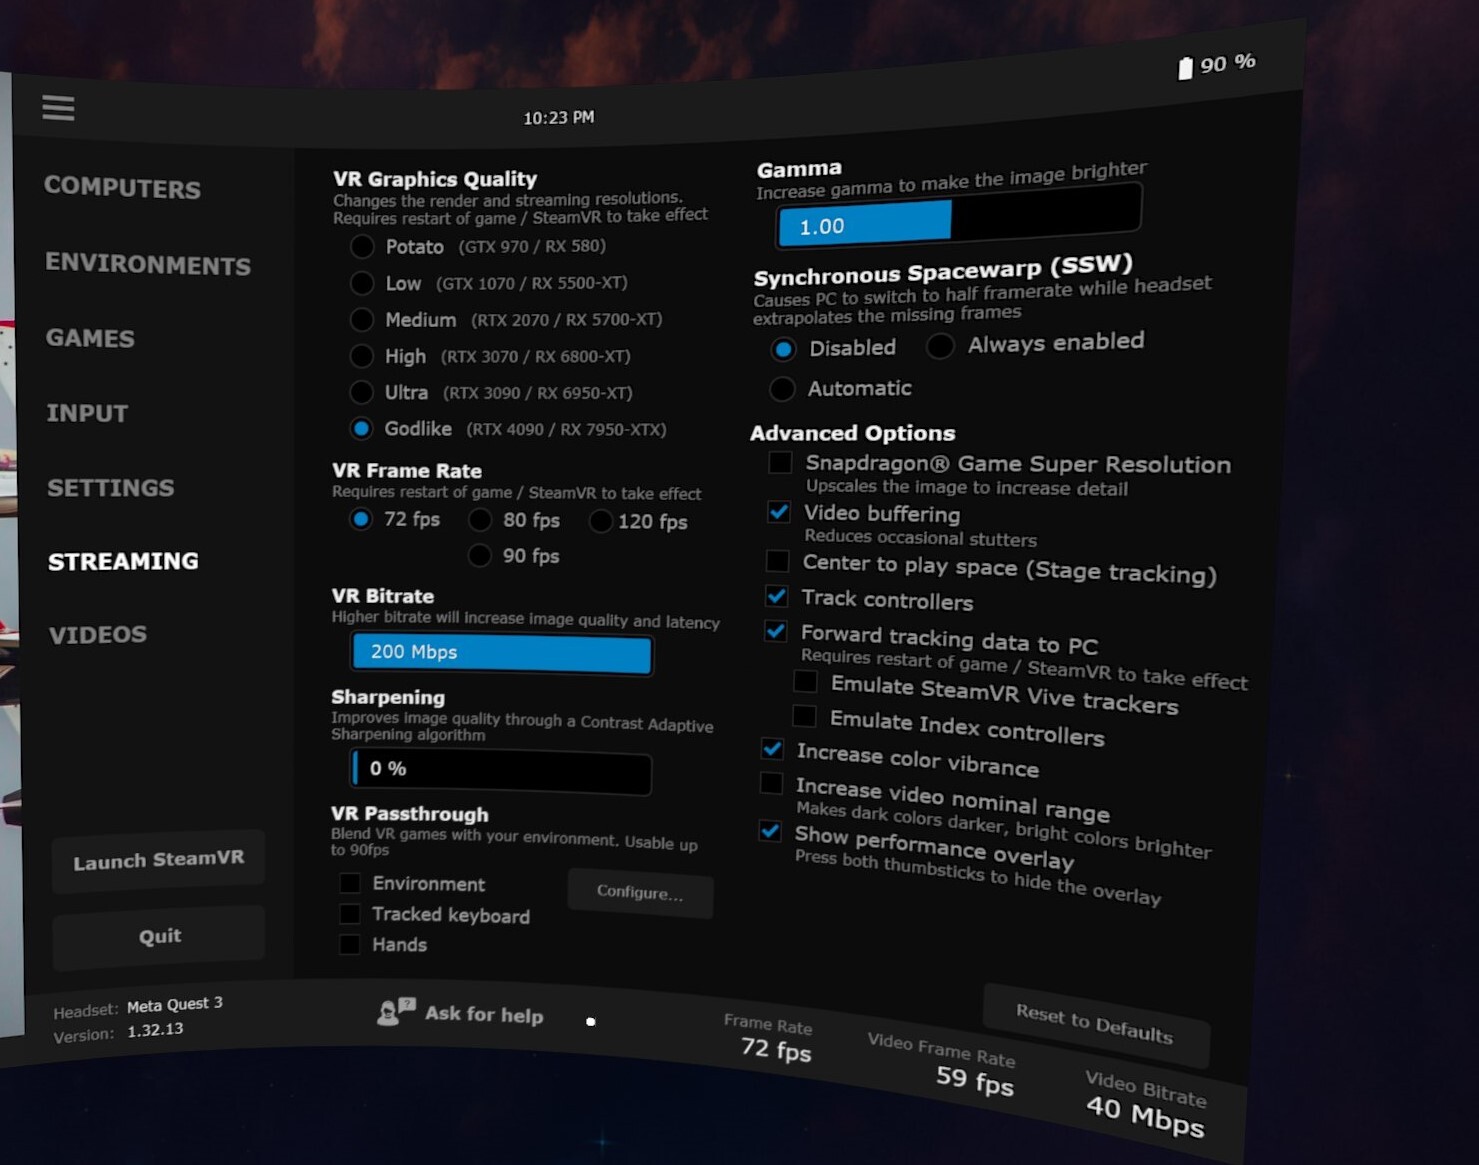Pick High graphics quality

click(x=361, y=356)
